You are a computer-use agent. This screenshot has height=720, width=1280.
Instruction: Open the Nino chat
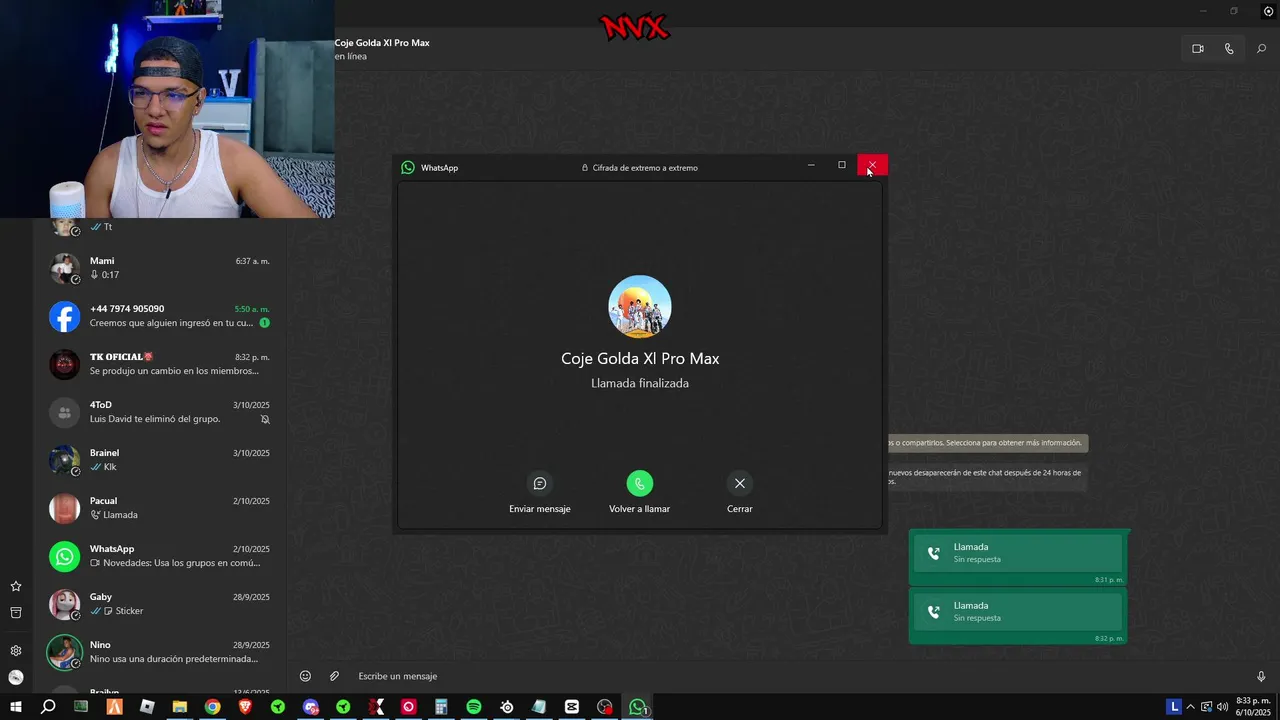click(160, 652)
